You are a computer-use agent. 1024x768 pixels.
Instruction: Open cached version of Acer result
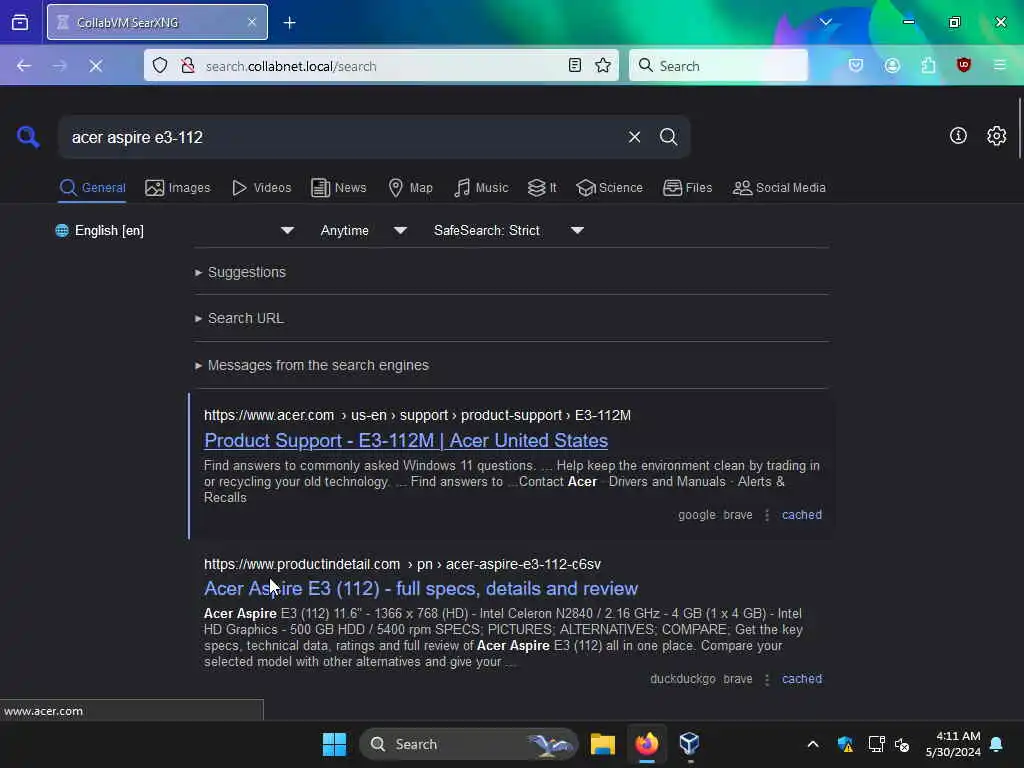pos(801,515)
